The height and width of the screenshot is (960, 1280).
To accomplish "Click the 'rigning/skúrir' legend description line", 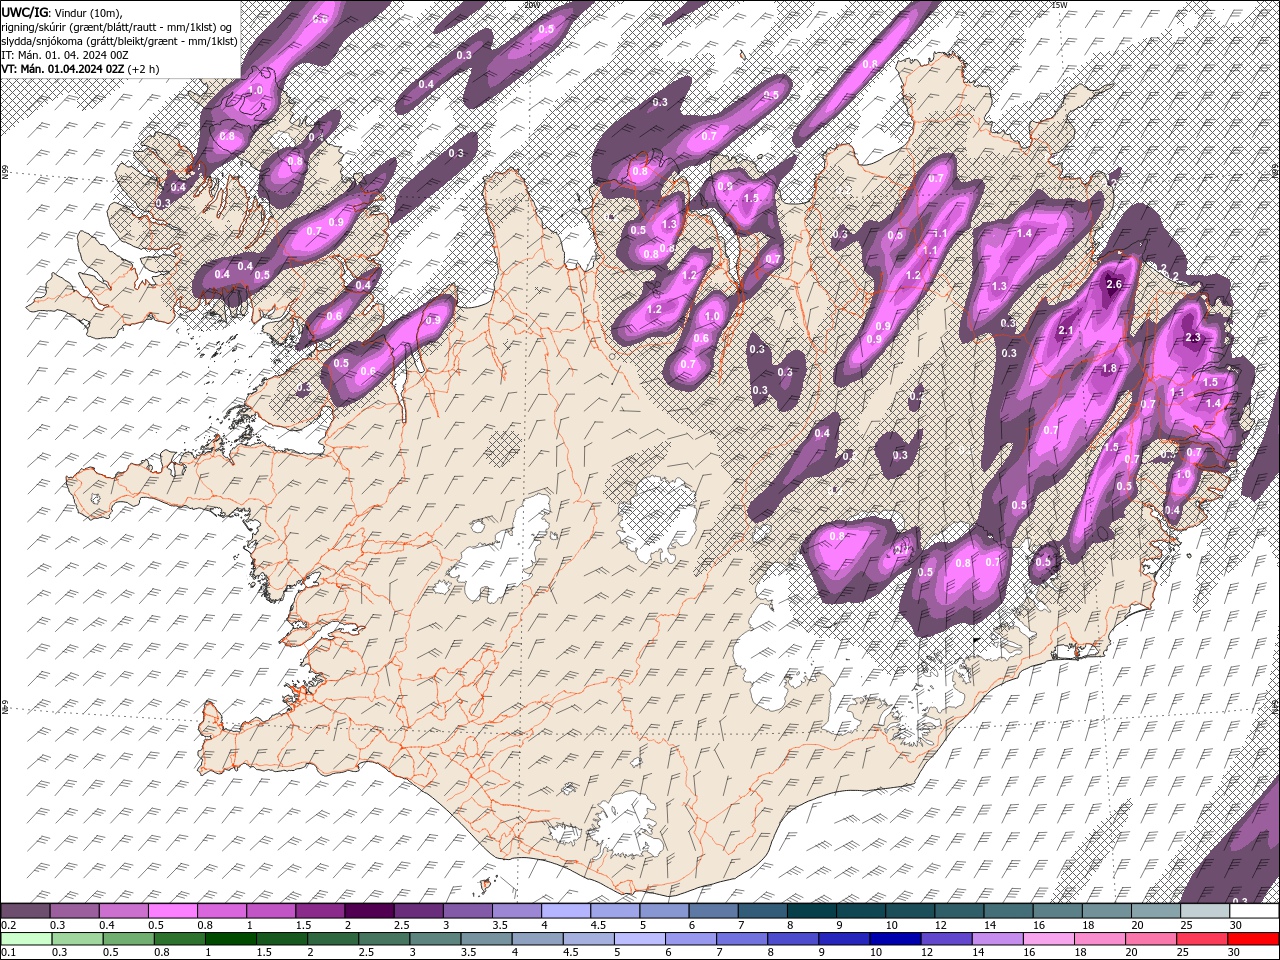I will (x=117, y=27).
